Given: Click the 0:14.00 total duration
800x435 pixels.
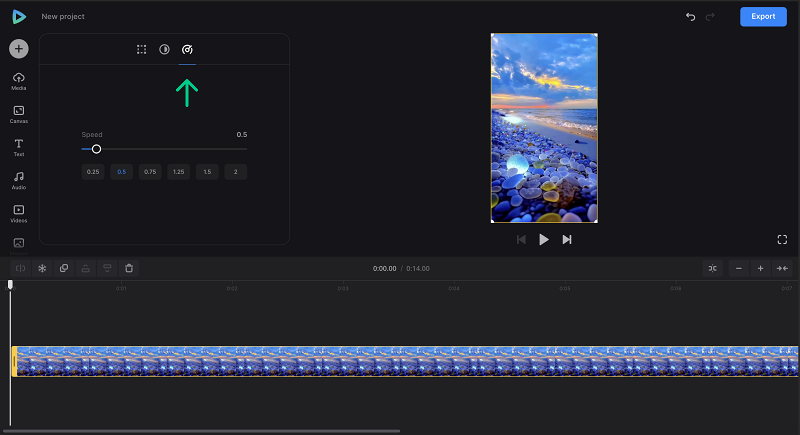Looking at the screenshot, I should point(418,269).
